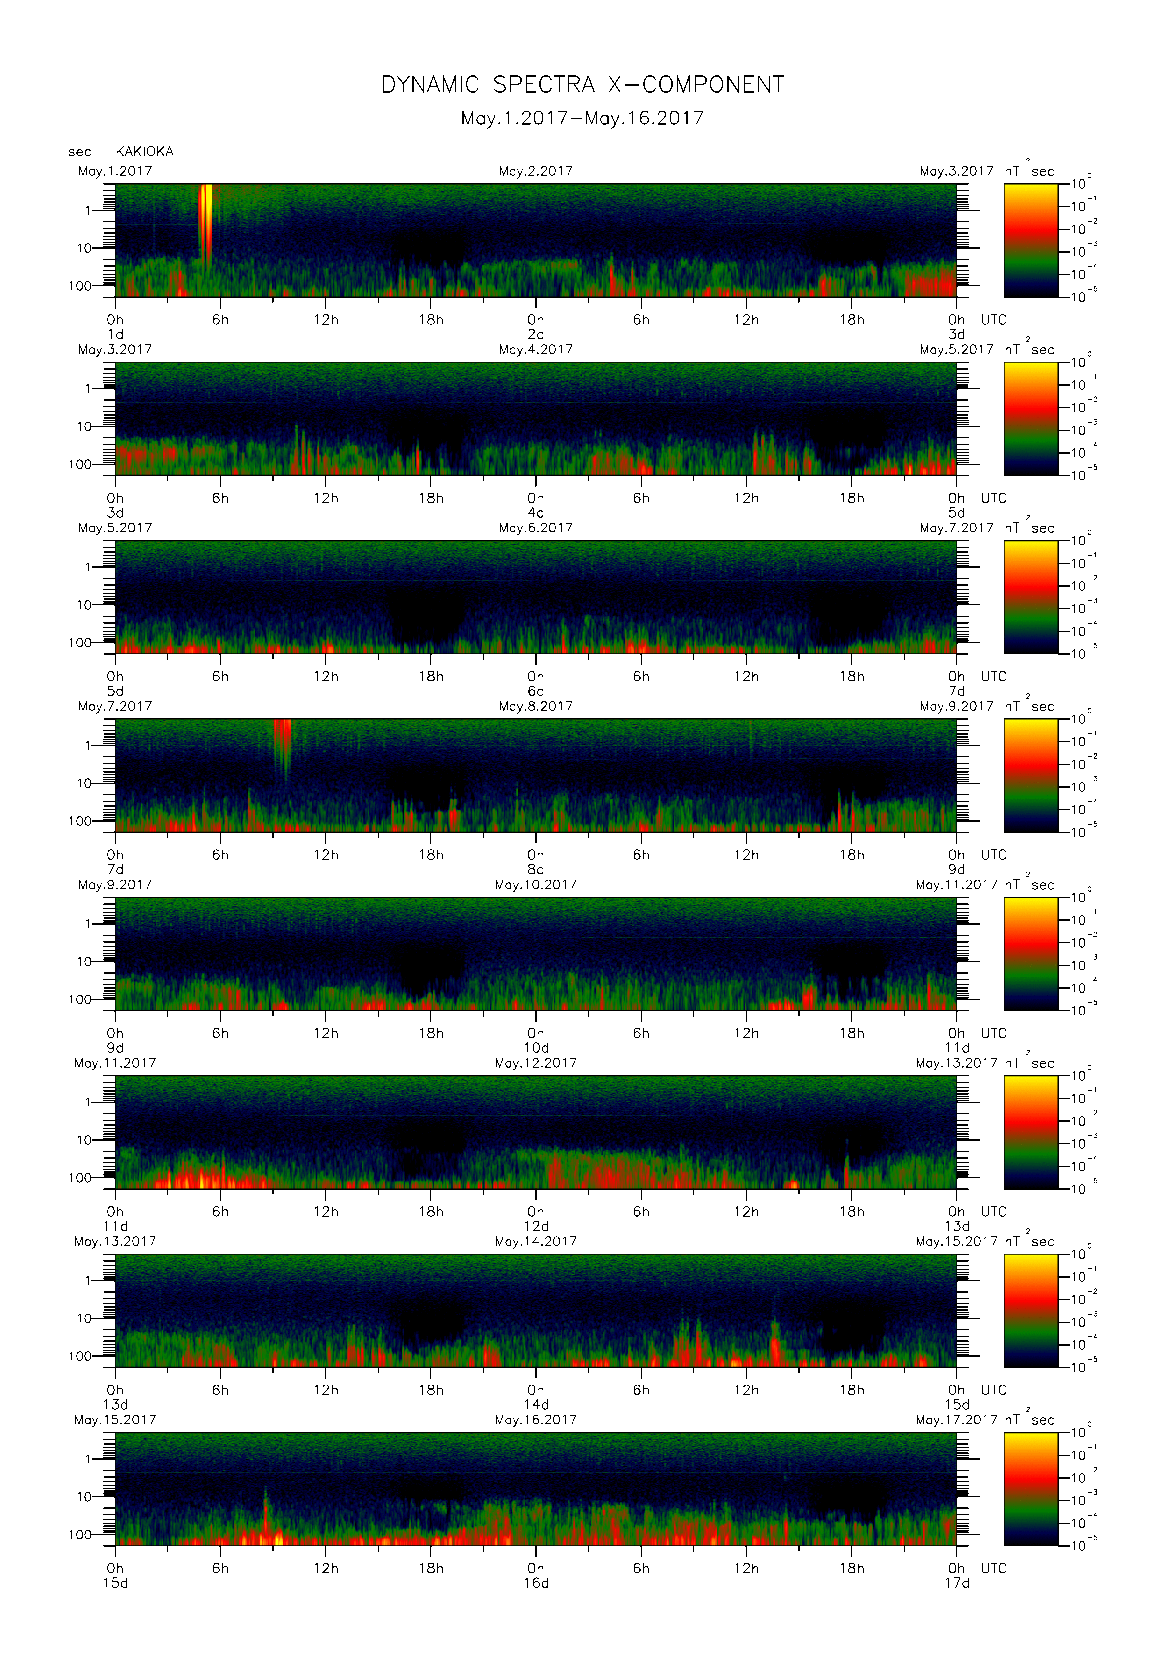
Task: Select the "May.14.2017" date label
Action: (536, 1241)
